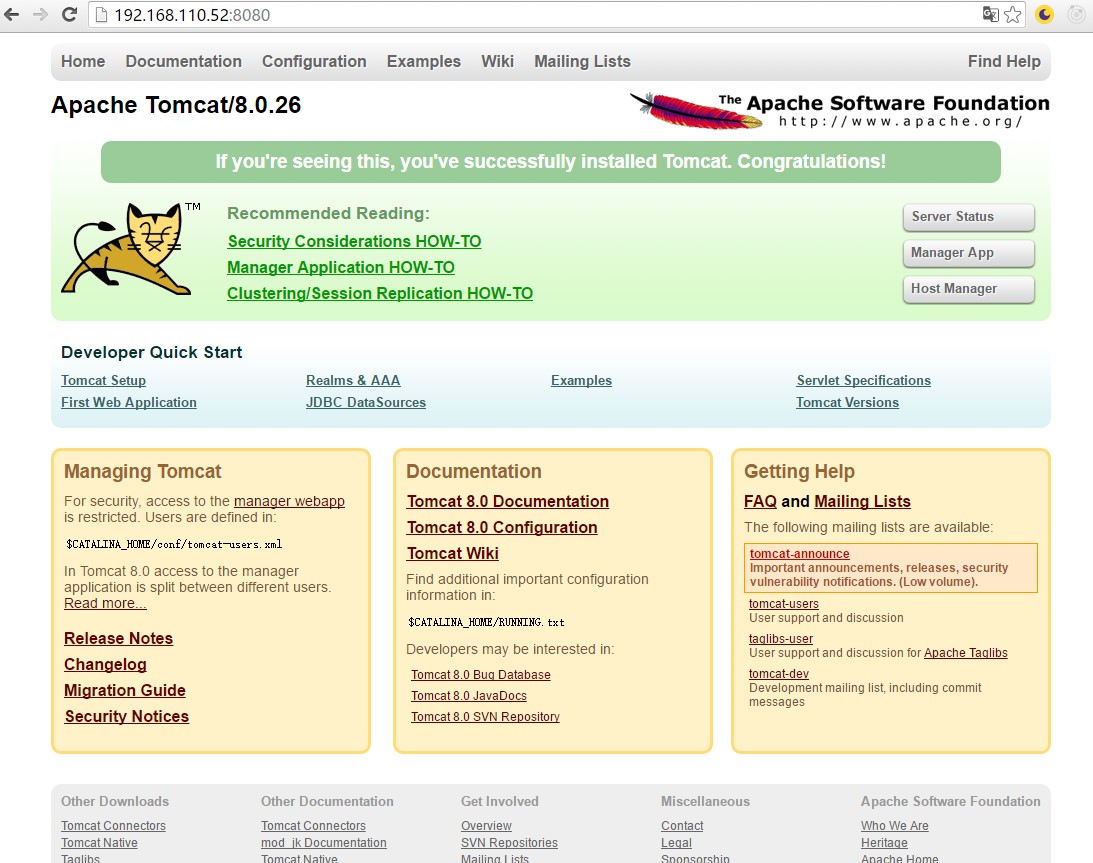
Task: Open Tomcat Connectors under Other Downloads
Action: coord(113,826)
